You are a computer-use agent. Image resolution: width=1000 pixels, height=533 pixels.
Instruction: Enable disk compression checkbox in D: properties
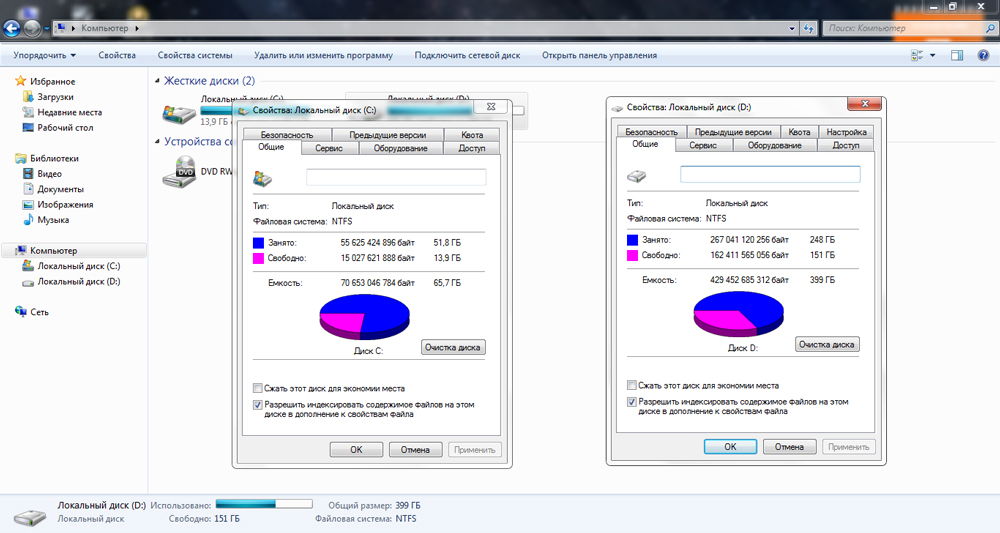pyautogui.click(x=632, y=385)
